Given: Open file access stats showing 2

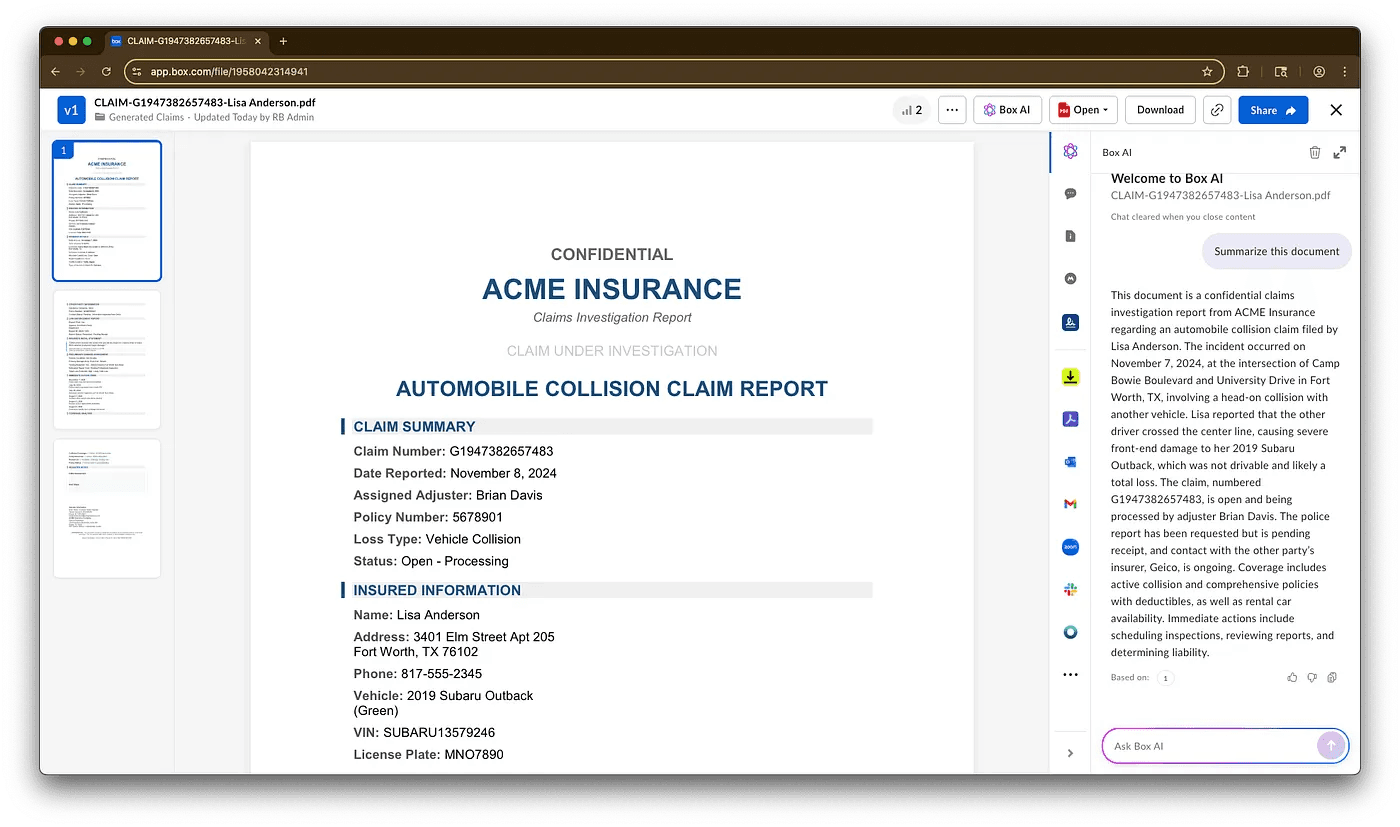Looking at the screenshot, I should click(912, 110).
